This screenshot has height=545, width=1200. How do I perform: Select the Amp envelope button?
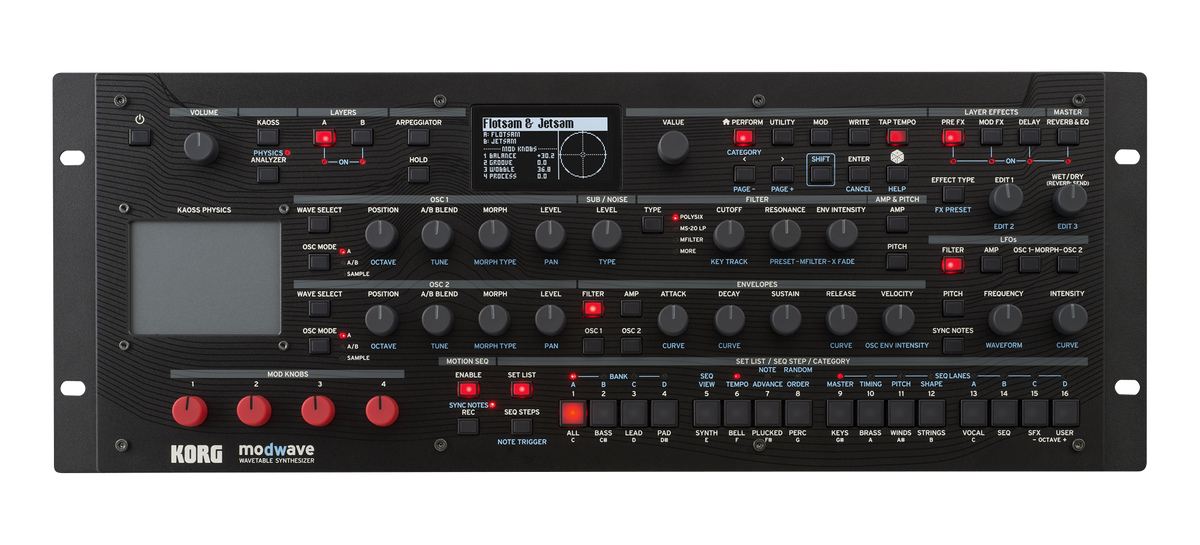(631, 308)
